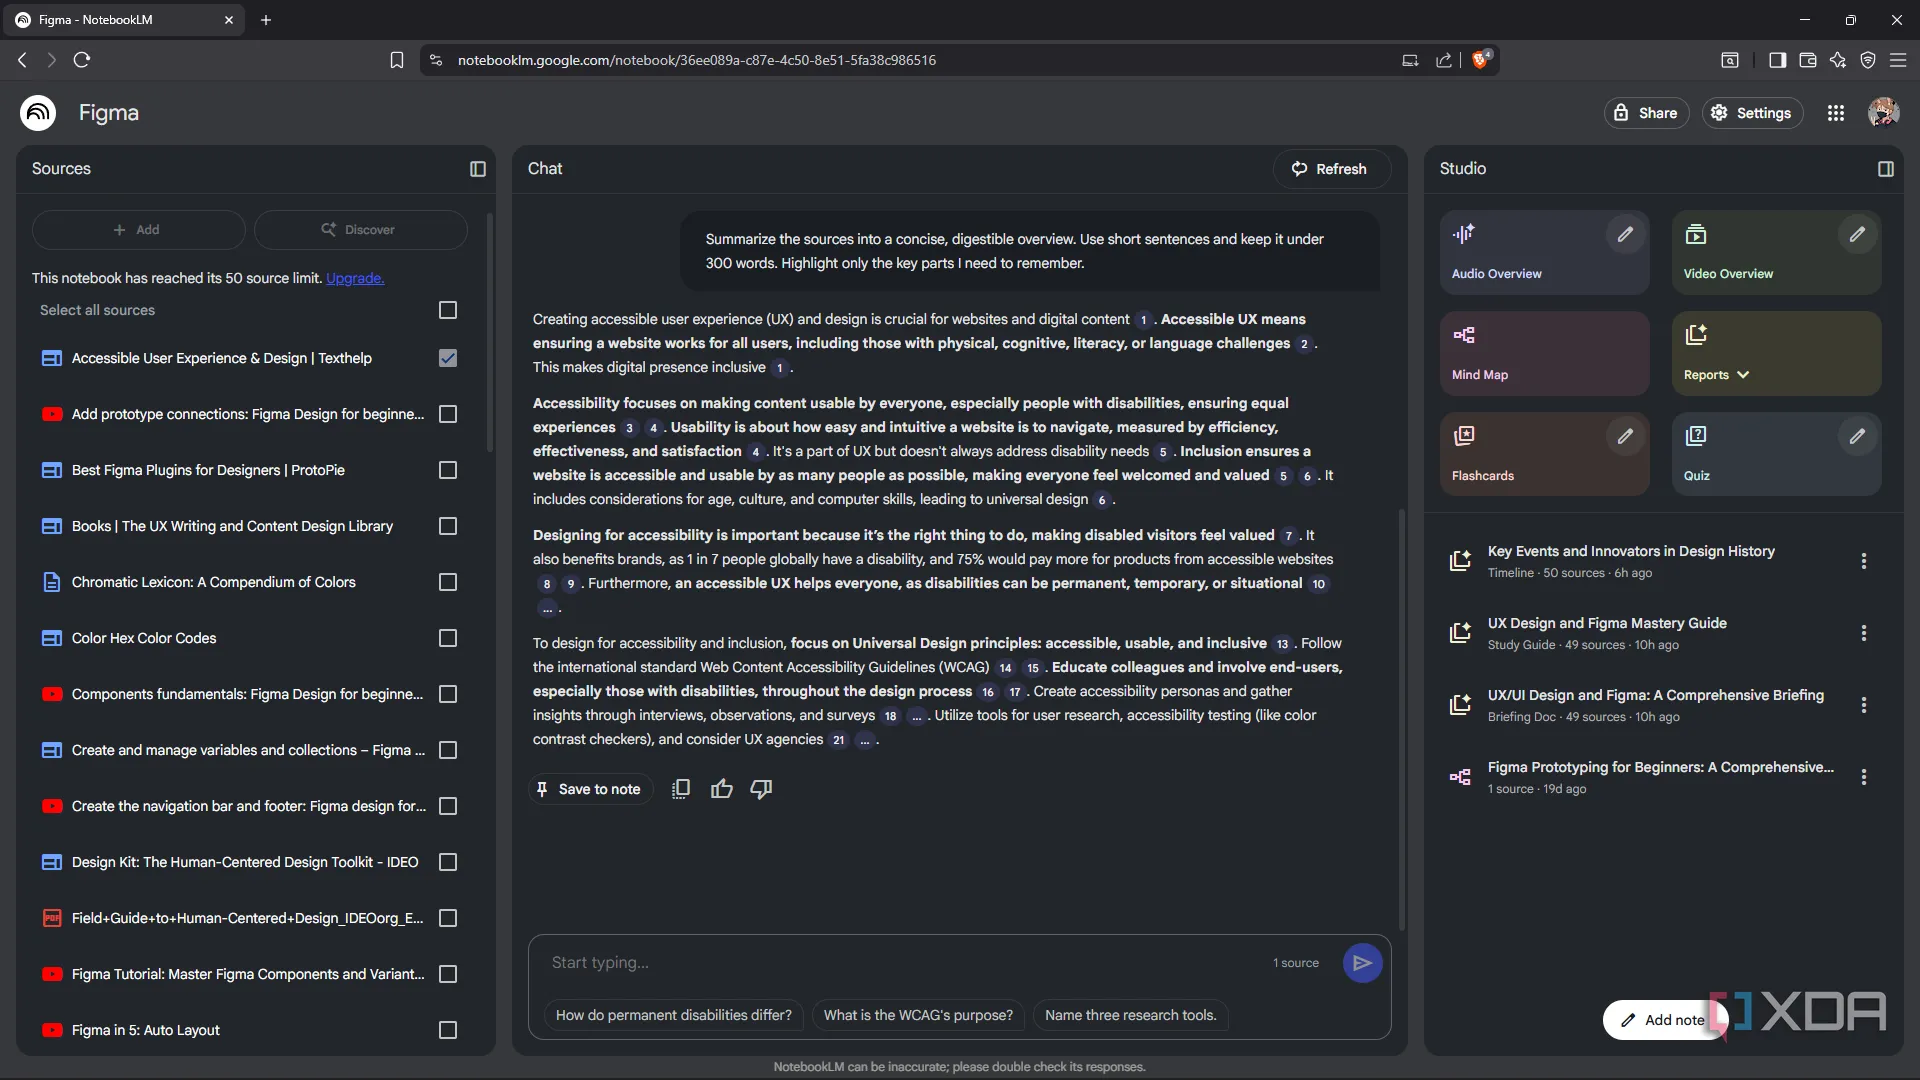This screenshot has height=1080, width=1920.
Task: Open more options for Key Events timeline
Action: pyautogui.click(x=1863, y=561)
